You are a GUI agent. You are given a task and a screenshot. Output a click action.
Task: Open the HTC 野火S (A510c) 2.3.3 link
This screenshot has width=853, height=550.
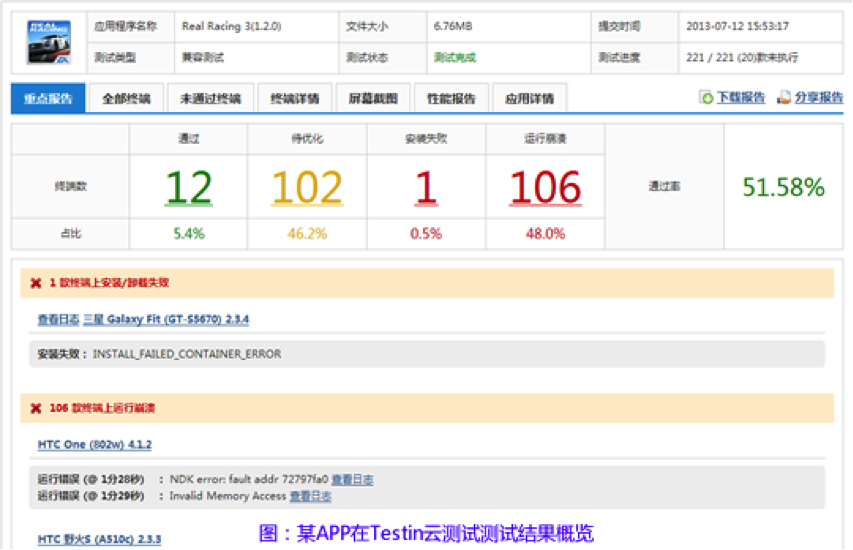click(100, 539)
